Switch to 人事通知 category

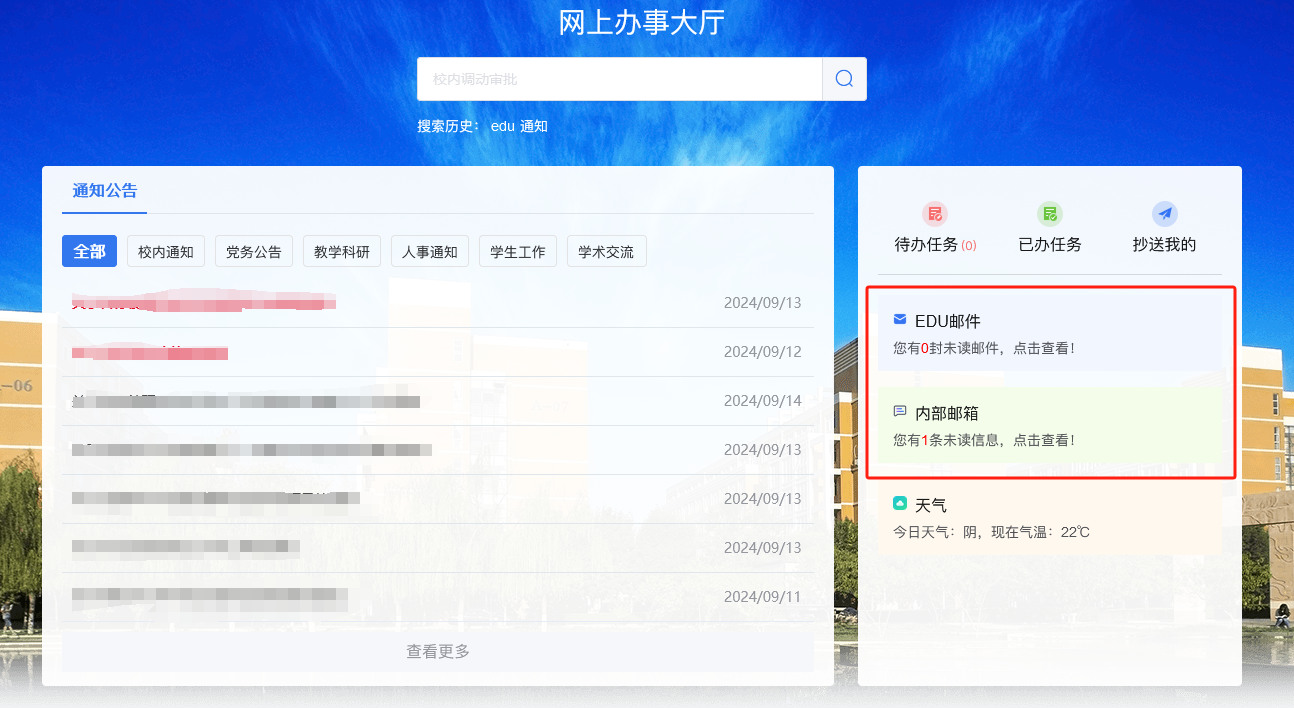tap(430, 252)
